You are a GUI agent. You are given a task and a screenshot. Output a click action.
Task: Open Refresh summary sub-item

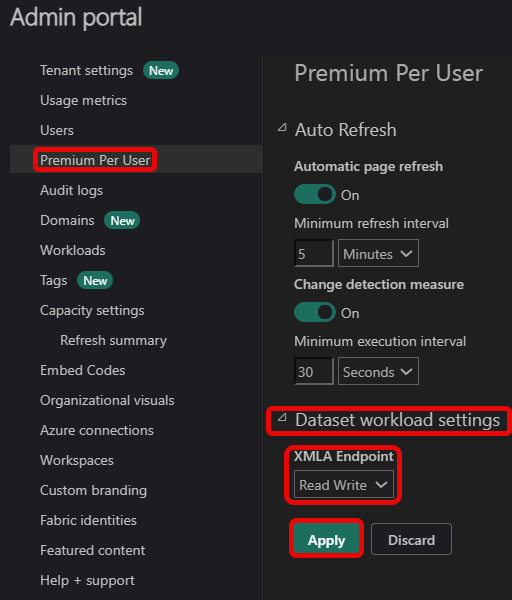point(113,341)
